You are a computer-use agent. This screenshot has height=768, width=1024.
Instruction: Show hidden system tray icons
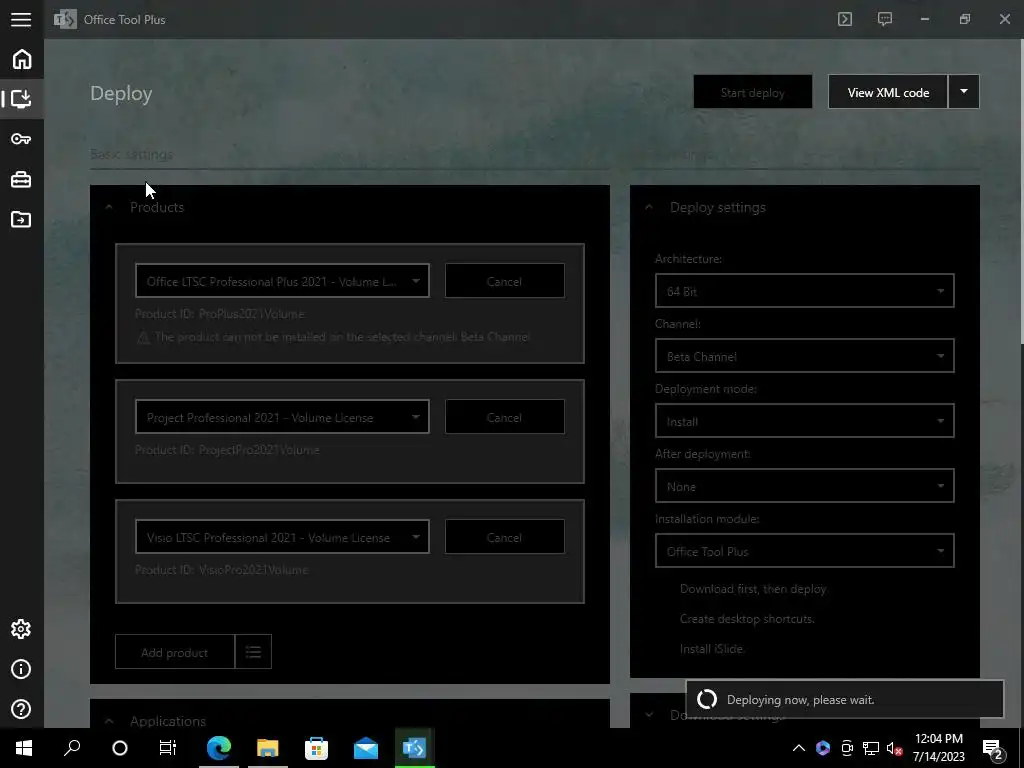click(799, 748)
